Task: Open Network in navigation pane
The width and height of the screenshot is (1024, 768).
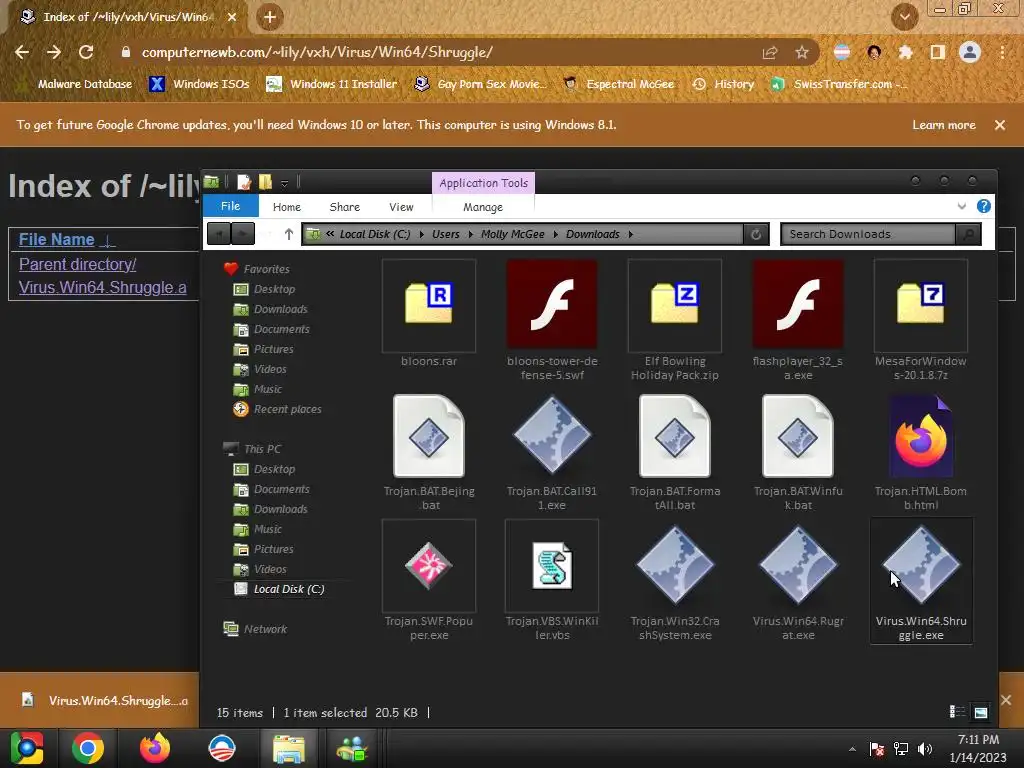Action: (x=255, y=629)
